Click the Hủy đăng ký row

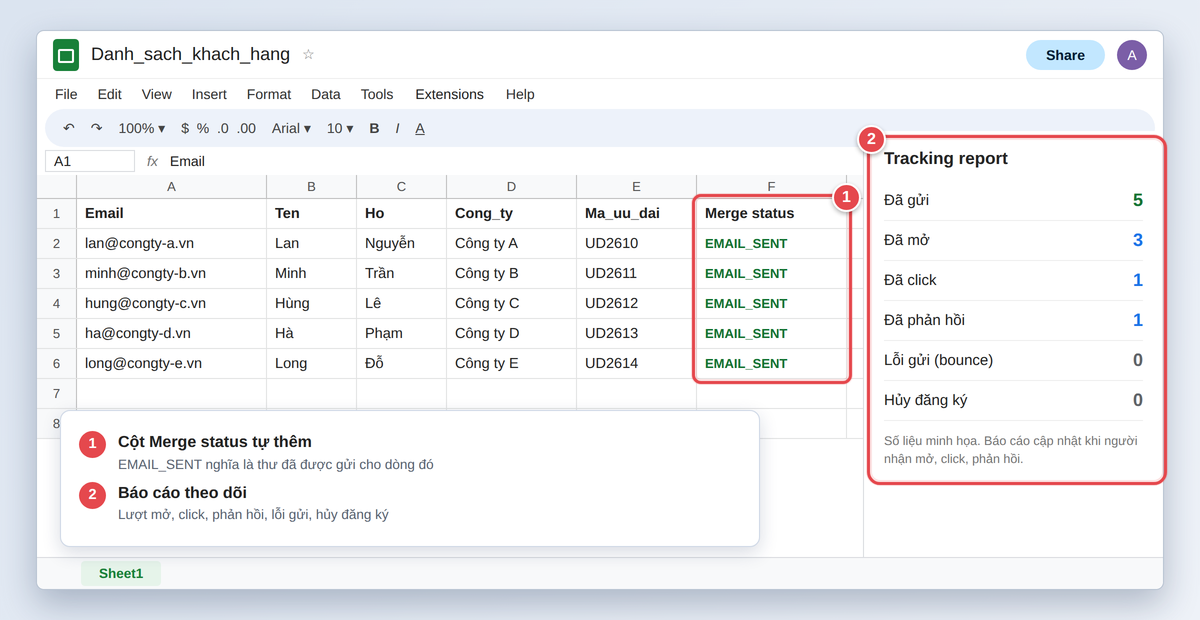tap(1013, 400)
